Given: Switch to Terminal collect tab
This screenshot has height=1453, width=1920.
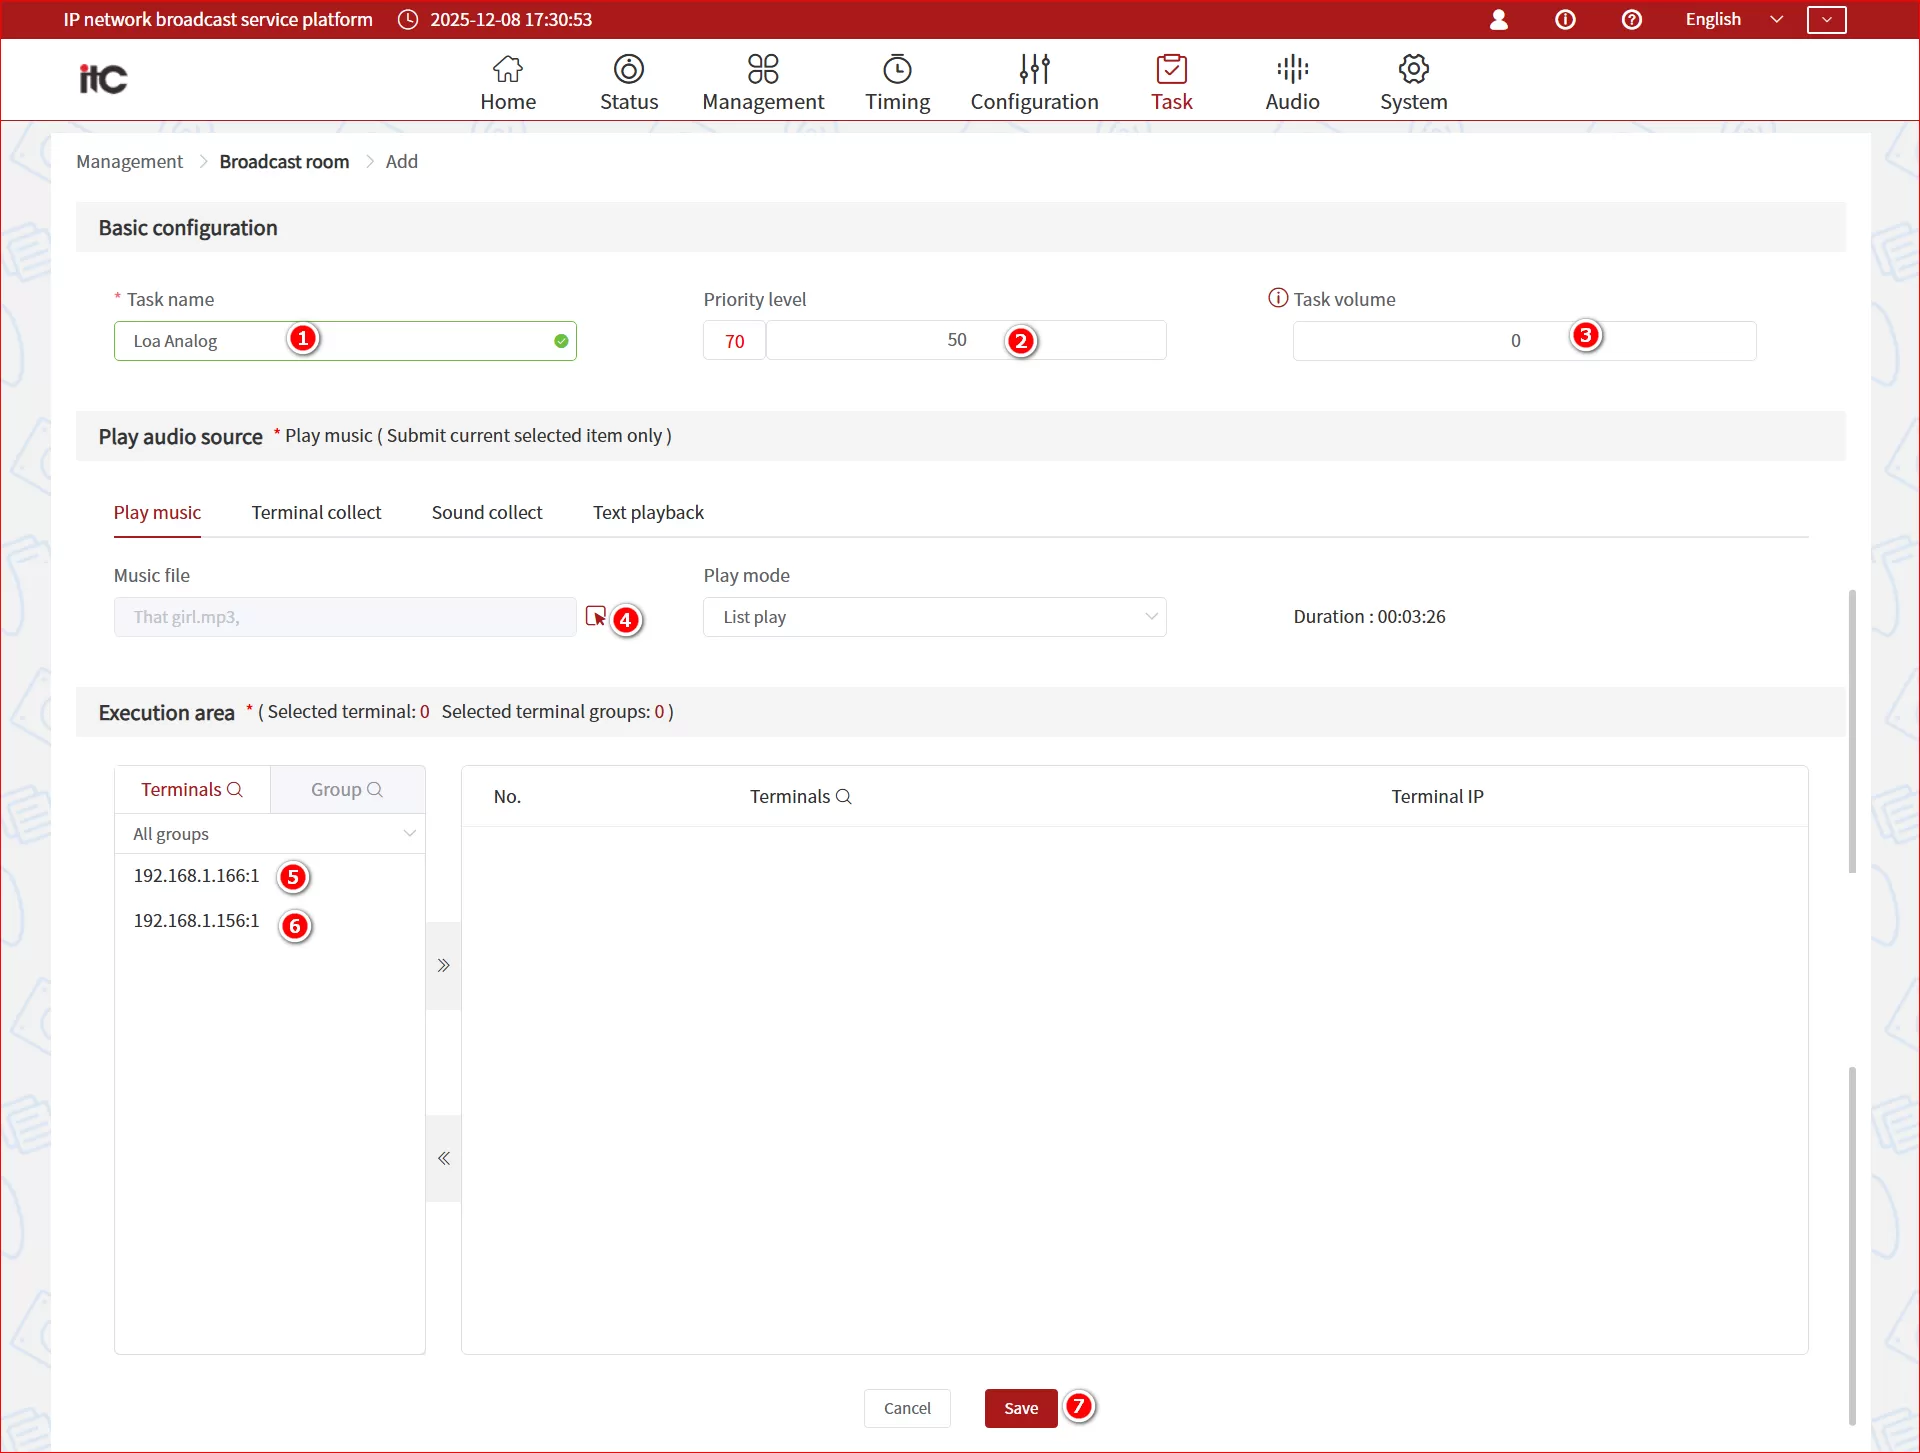Looking at the screenshot, I should tap(316, 513).
